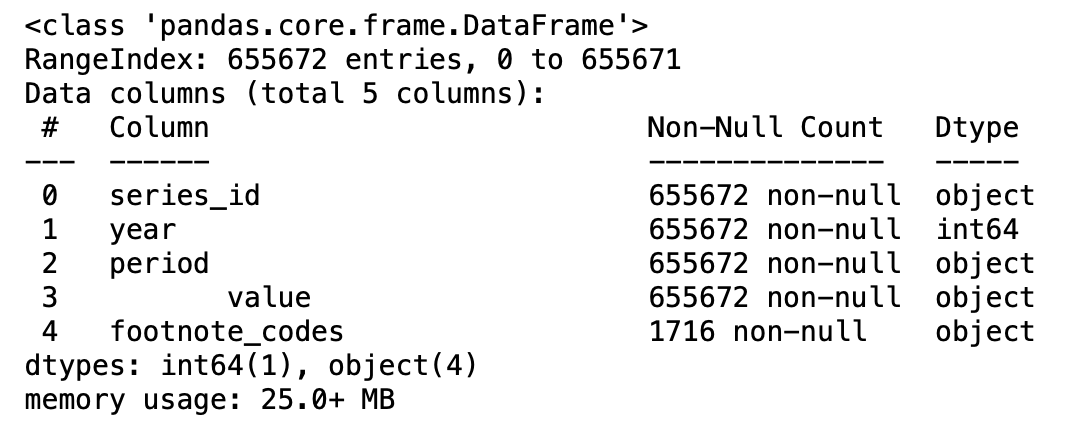Click the int64 dtype in year row
Viewport: 1070px width, 424px height.
click(x=976, y=230)
